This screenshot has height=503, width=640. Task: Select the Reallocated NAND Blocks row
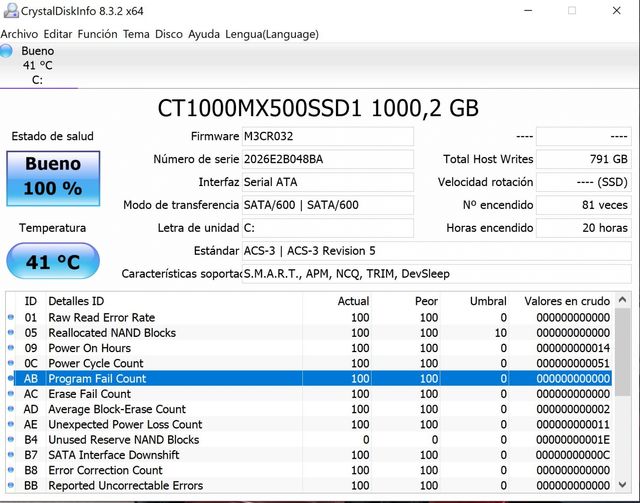coord(309,333)
